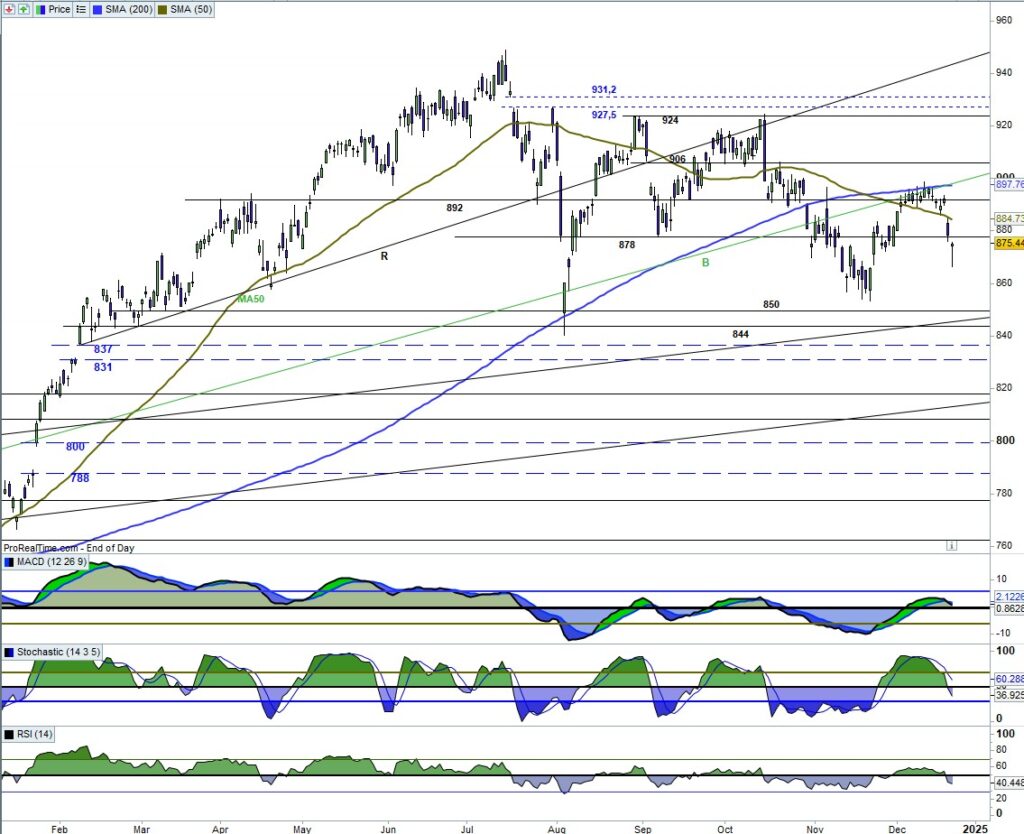Screen dimensions: 1024x834
Task: Click the red down-arrow icon in top toolbar
Action: [9, 9]
